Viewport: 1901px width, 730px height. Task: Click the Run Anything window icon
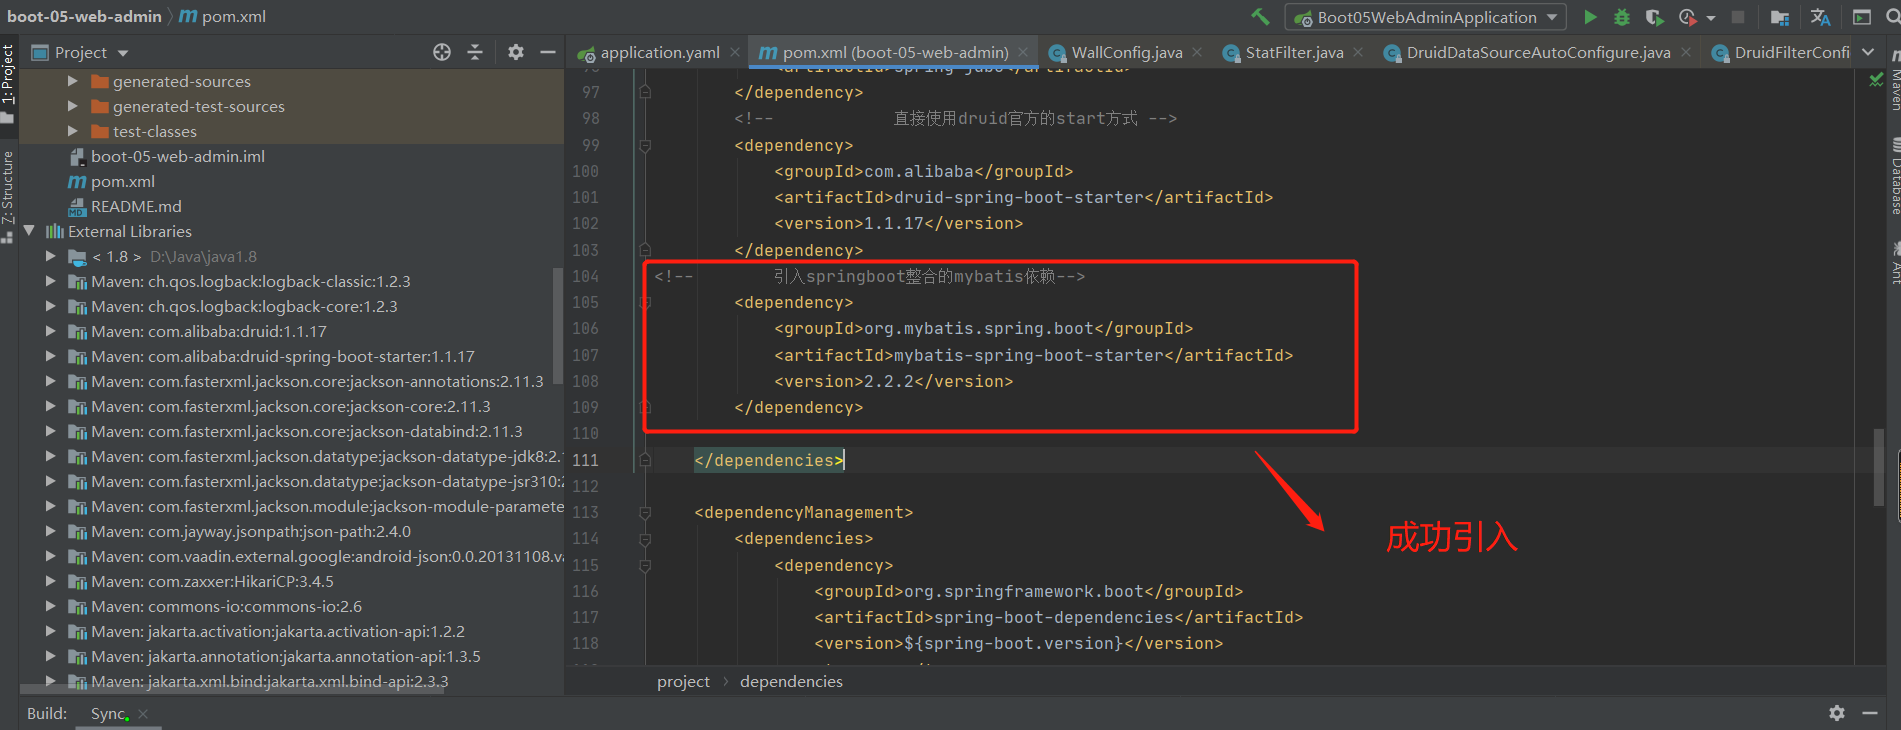(1862, 17)
